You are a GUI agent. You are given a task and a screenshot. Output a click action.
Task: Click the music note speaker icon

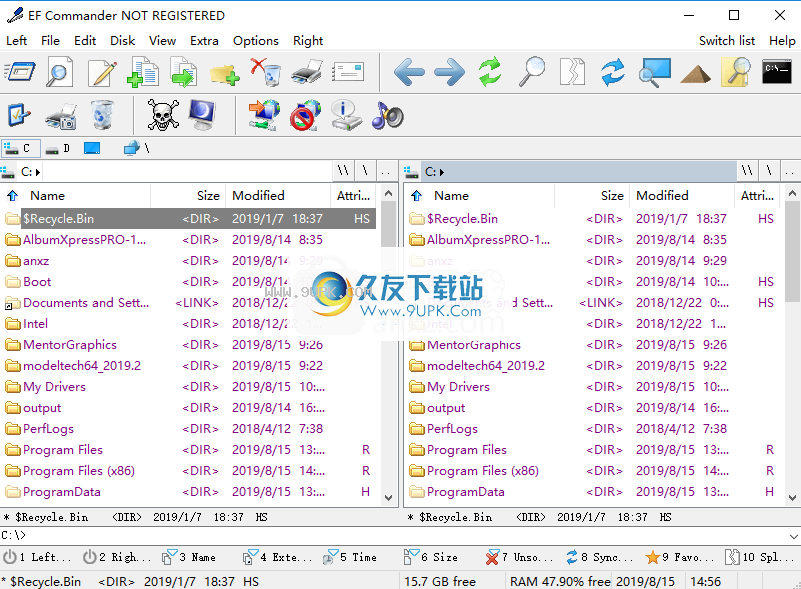388,115
